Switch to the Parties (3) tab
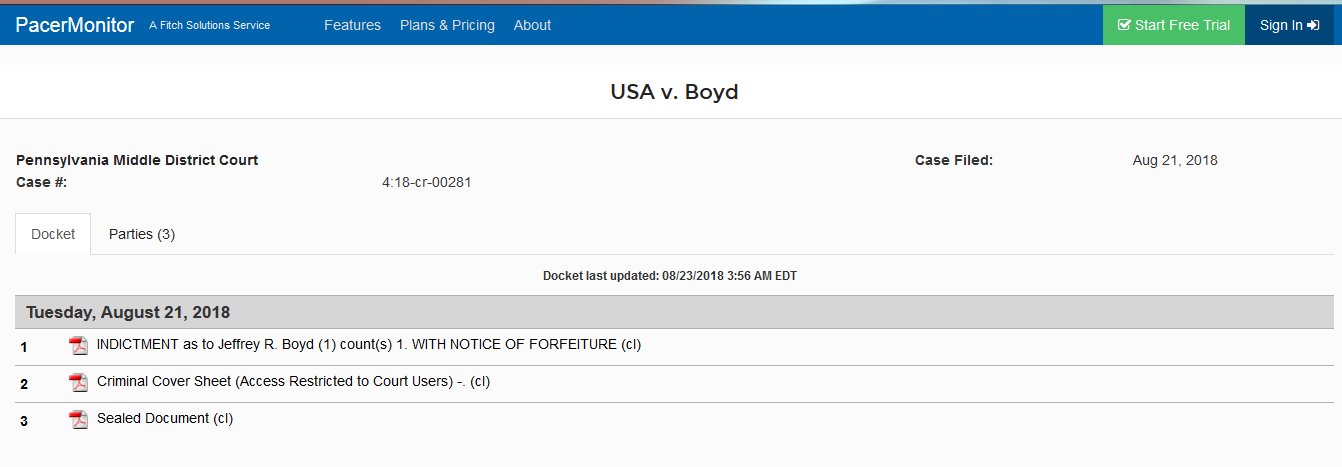The width and height of the screenshot is (1342, 467). 142,234
